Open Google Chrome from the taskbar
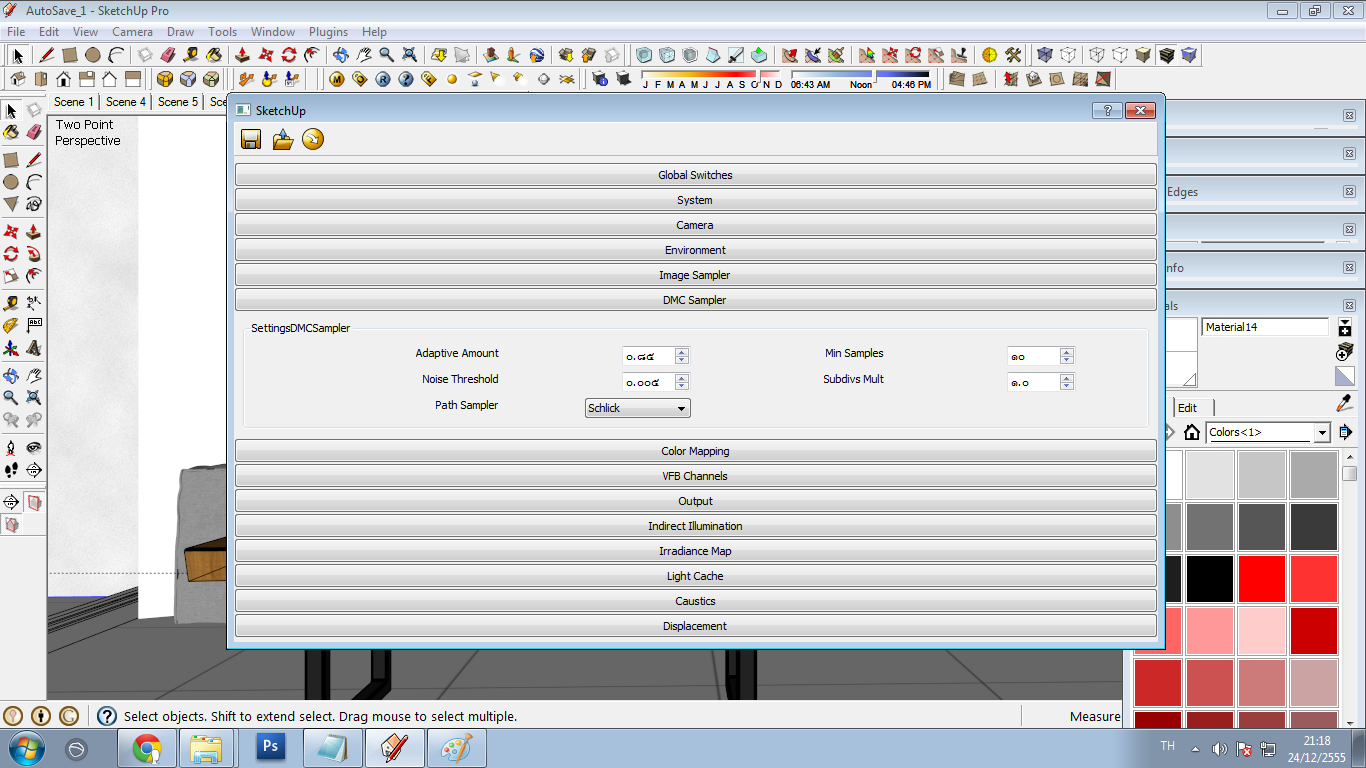The width and height of the screenshot is (1366, 768). click(x=147, y=747)
